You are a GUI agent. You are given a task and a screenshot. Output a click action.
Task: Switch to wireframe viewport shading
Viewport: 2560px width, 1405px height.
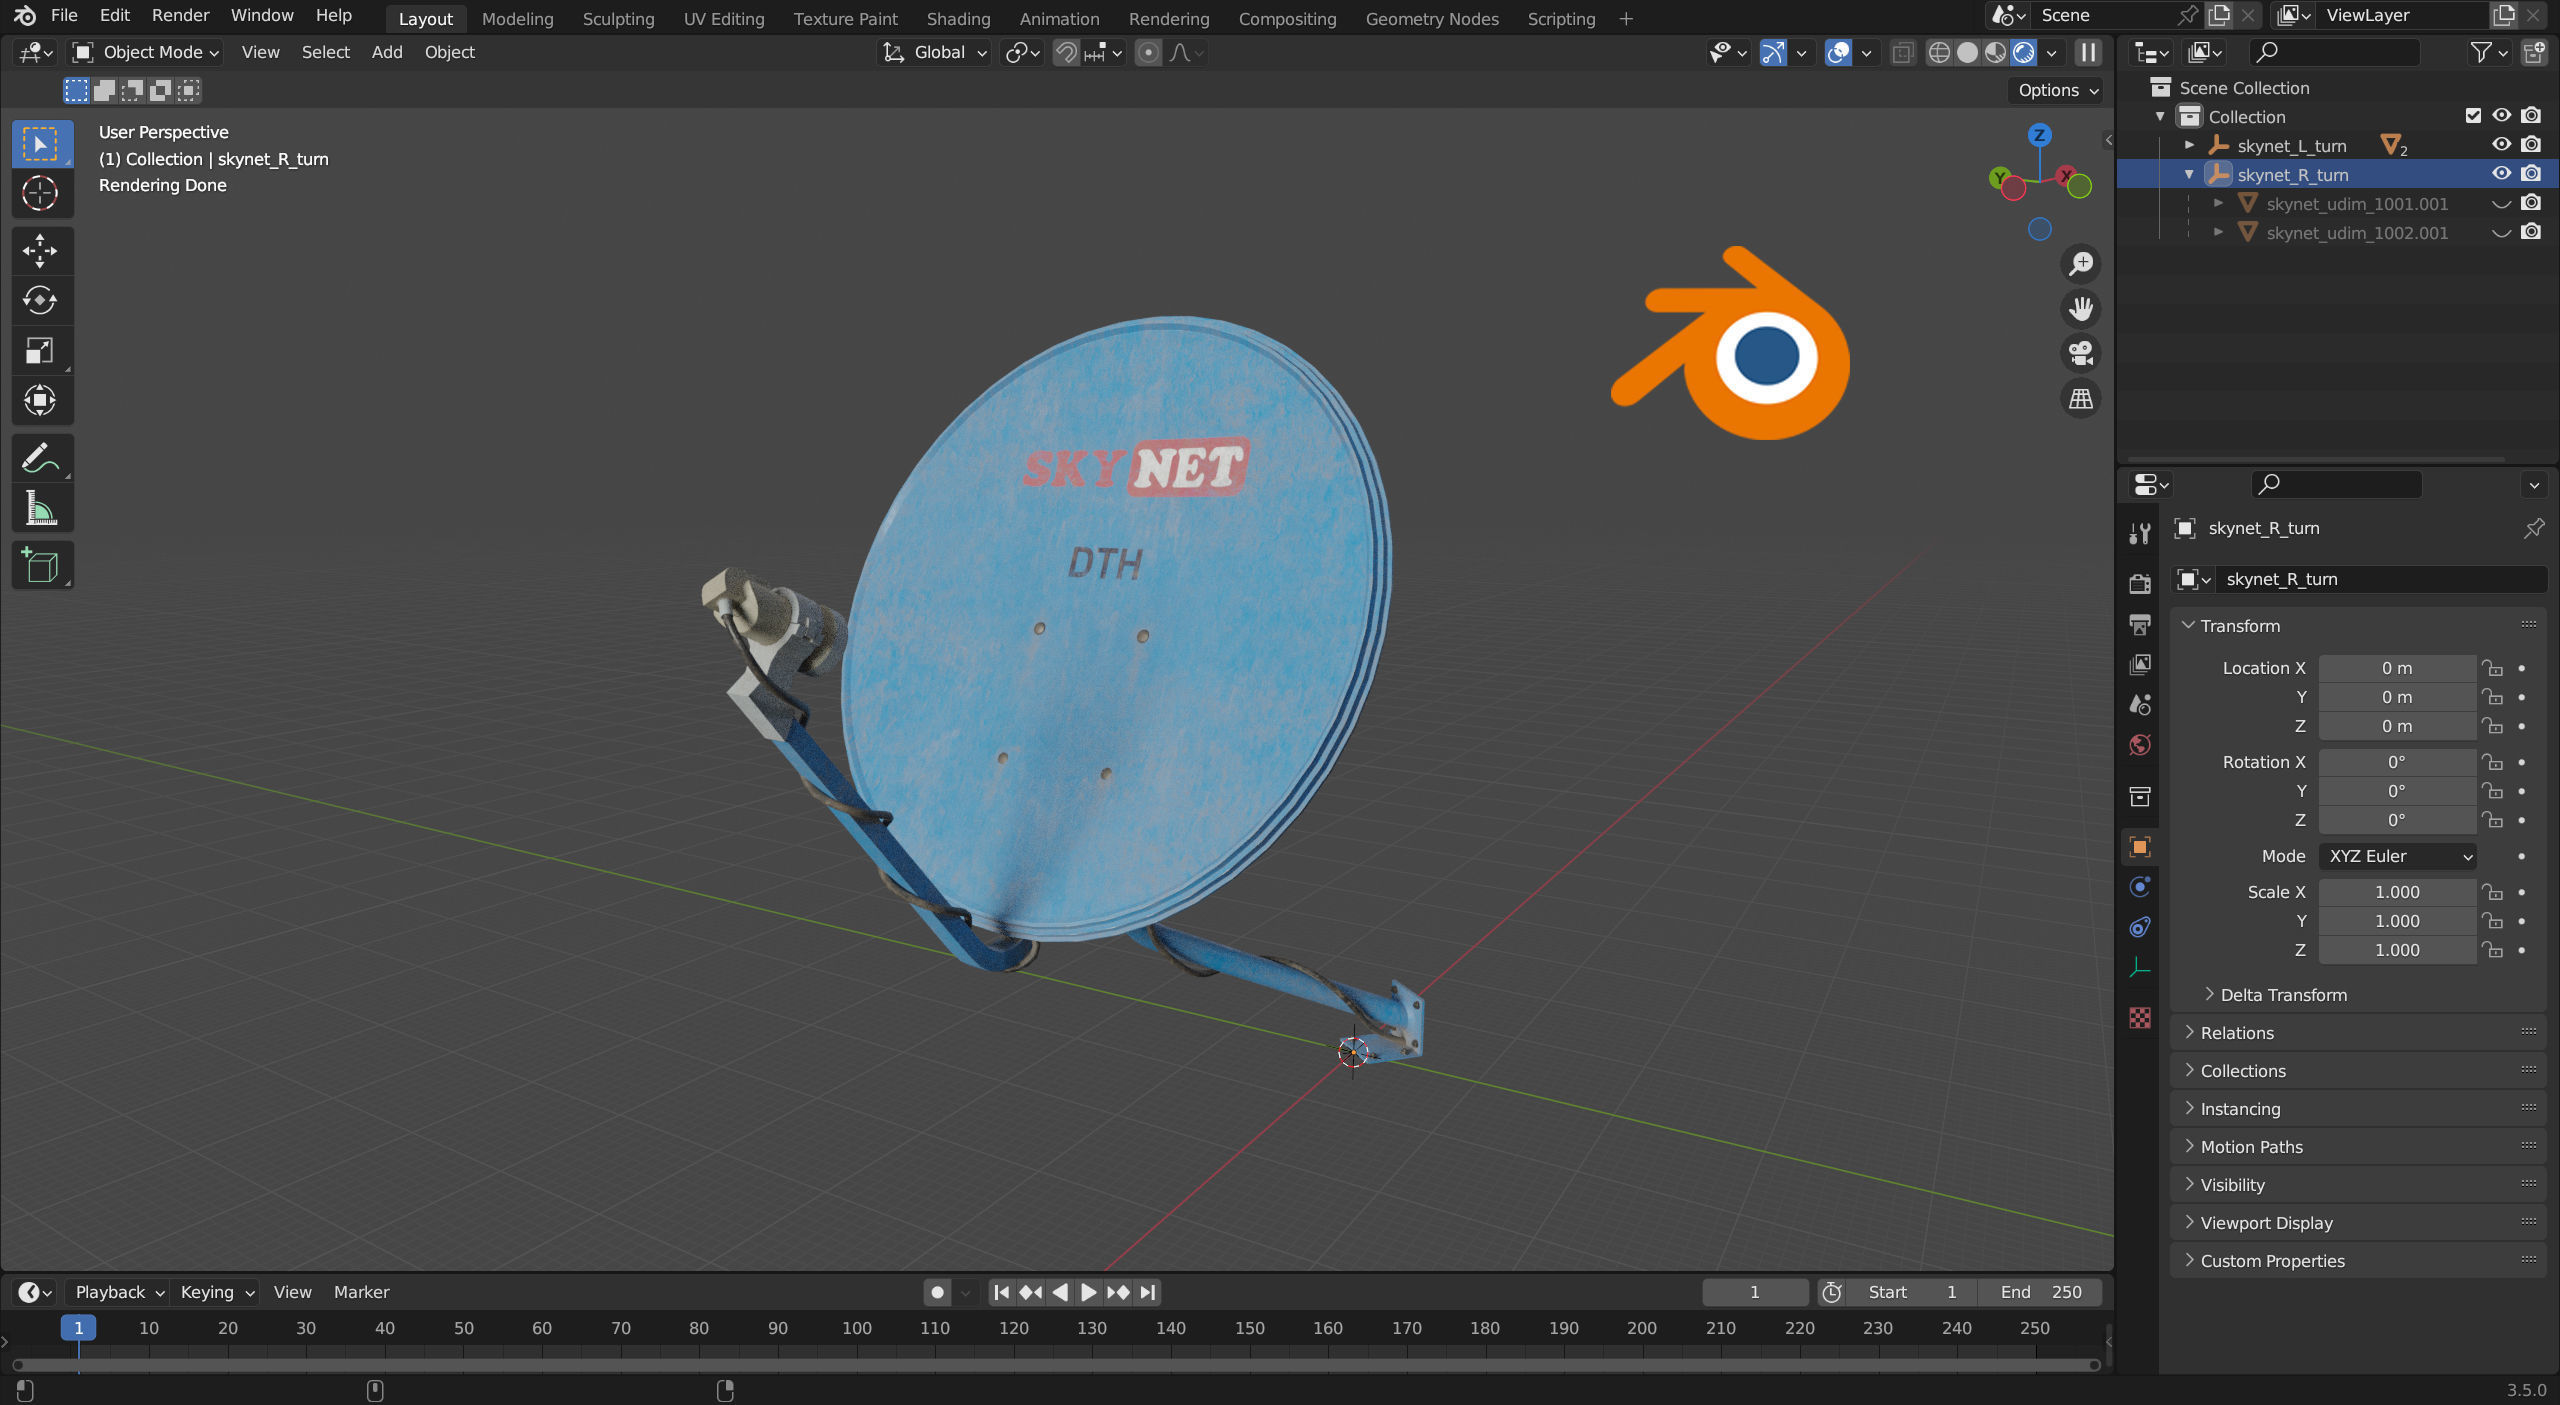(x=1939, y=53)
